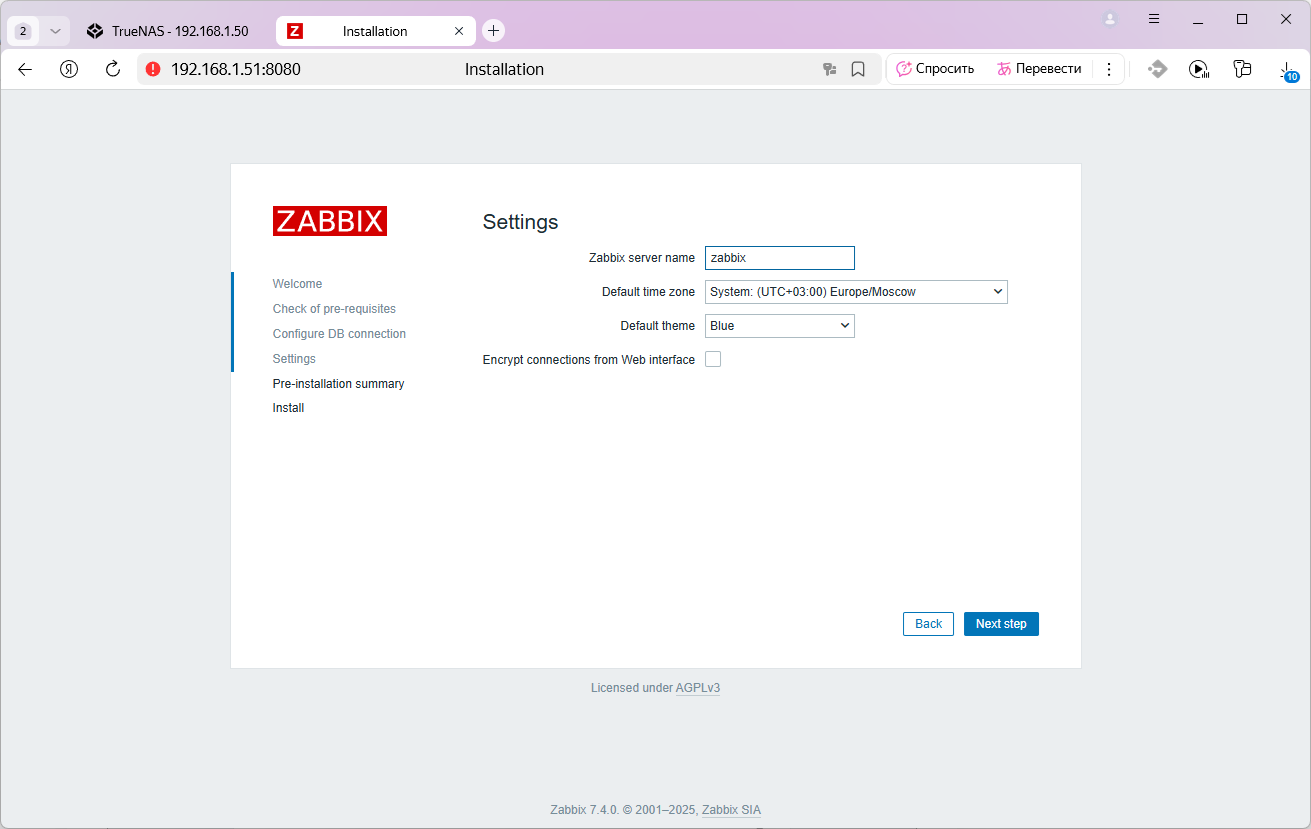Click the Перевести button
The height and width of the screenshot is (829, 1311).
tap(1039, 69)
